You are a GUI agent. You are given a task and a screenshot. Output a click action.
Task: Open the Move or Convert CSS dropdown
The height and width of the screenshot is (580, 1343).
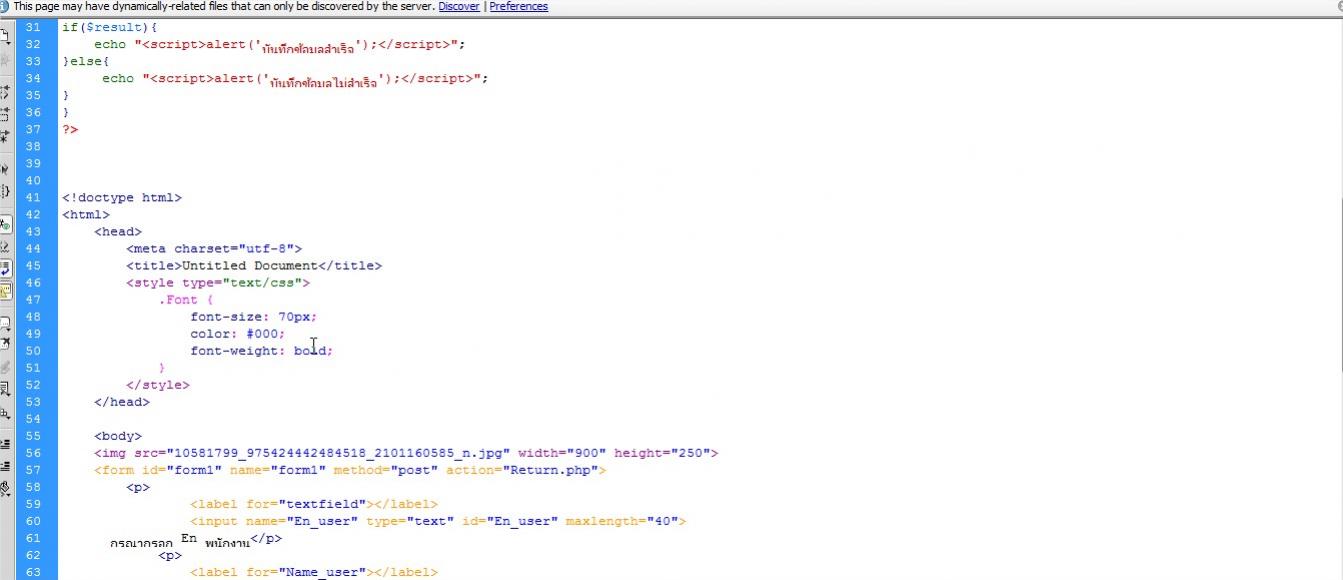(x=5, y=411)
